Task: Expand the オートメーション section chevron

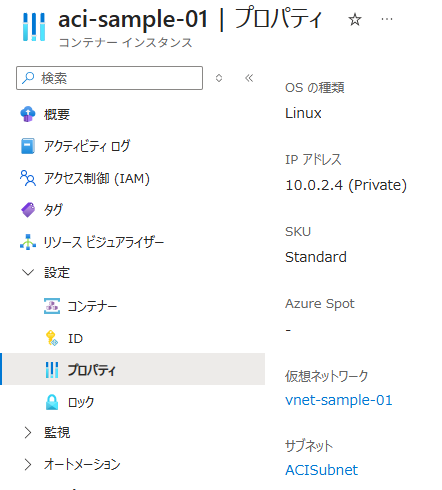Action: pos(28,464)
